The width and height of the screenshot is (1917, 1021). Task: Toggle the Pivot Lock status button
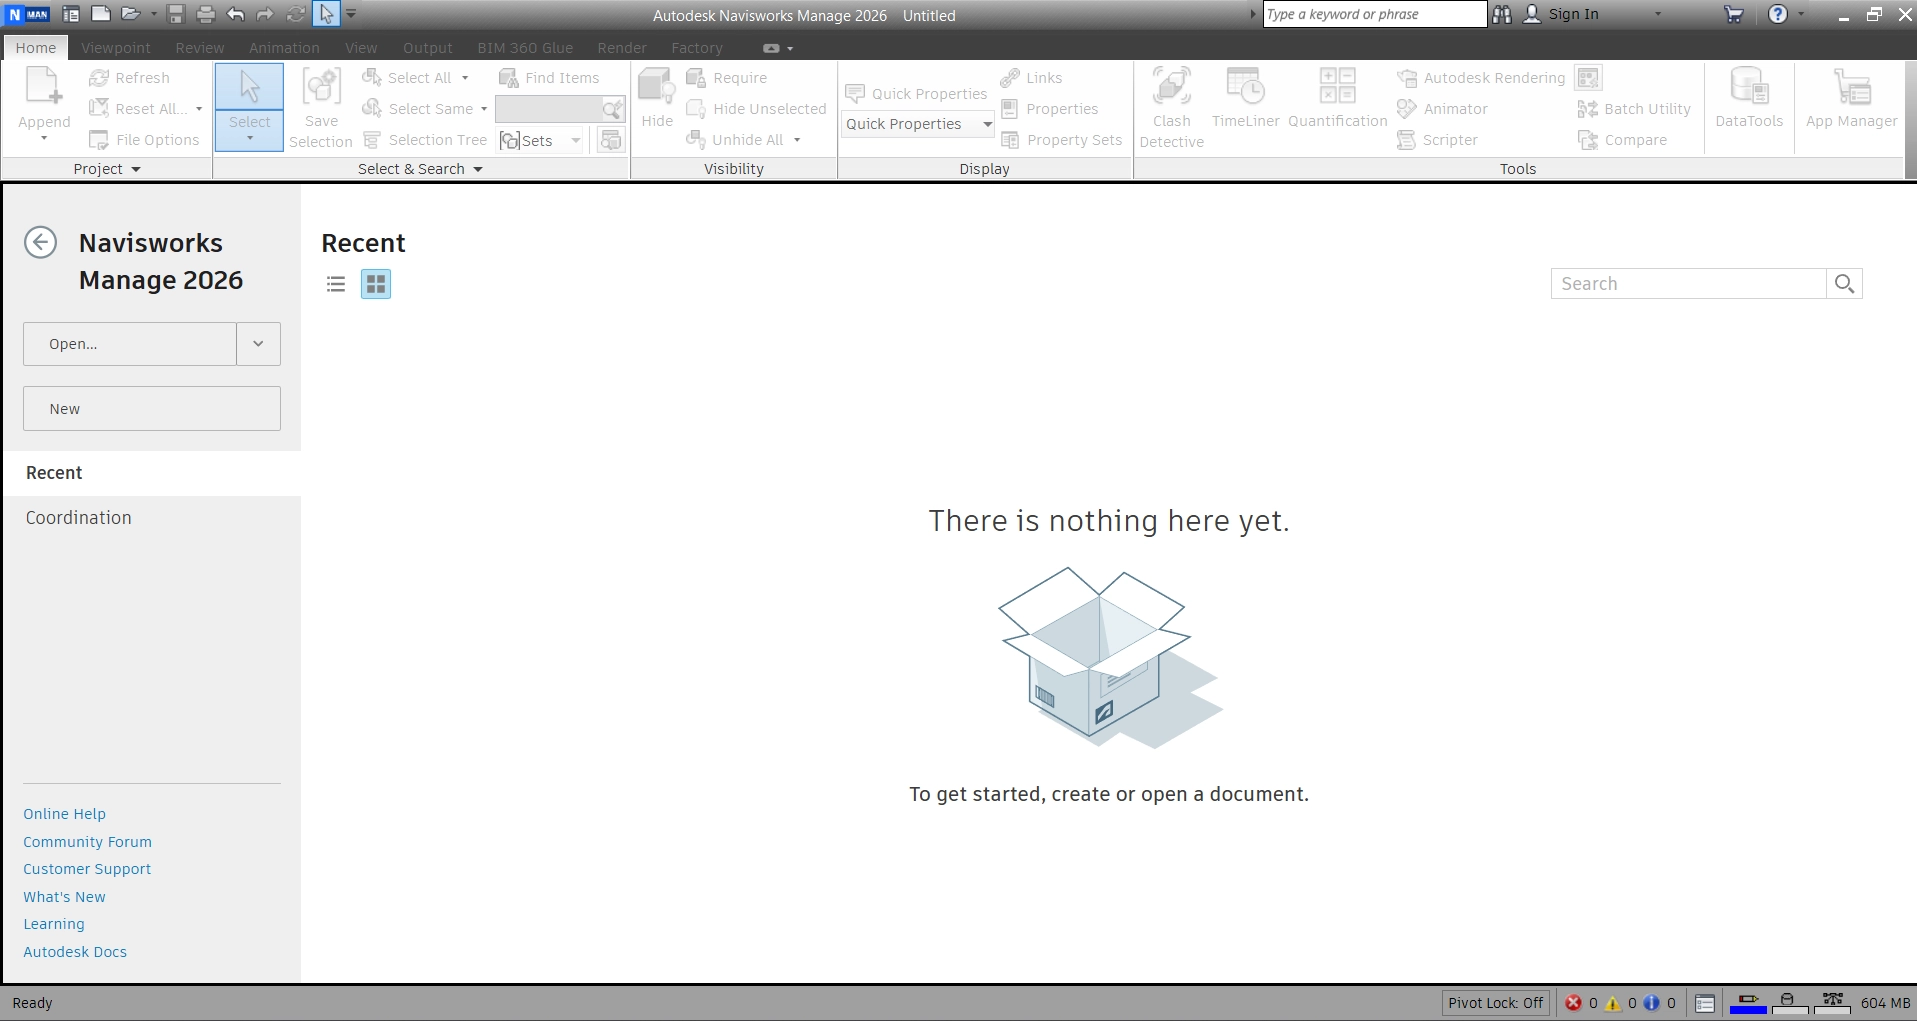coord(1495,1003)
